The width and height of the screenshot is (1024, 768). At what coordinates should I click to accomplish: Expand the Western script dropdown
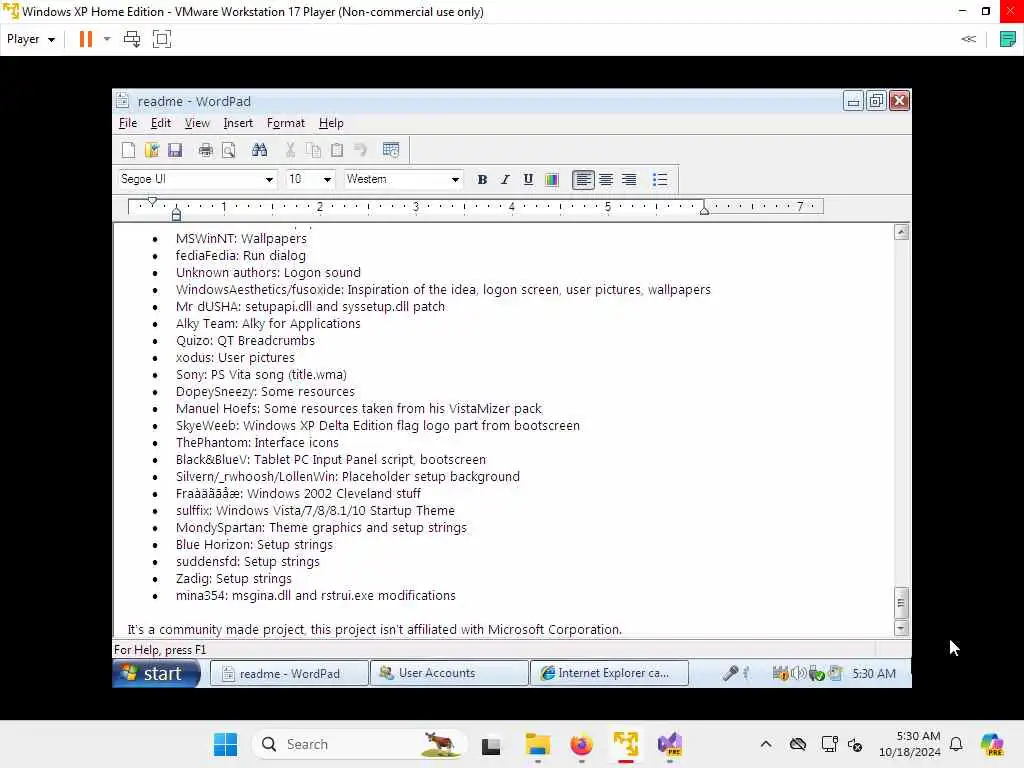(x=455, y=180)
